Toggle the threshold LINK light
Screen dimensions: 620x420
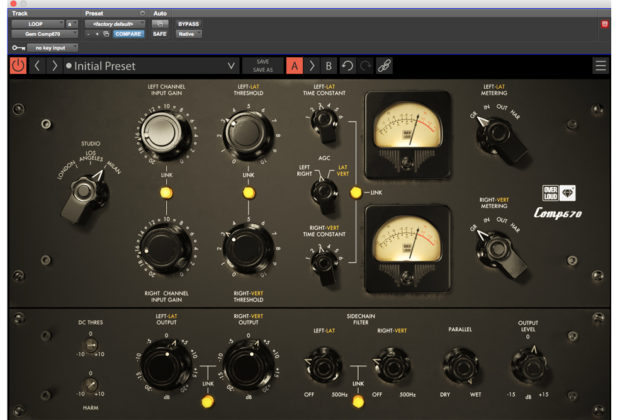(248, 192)
